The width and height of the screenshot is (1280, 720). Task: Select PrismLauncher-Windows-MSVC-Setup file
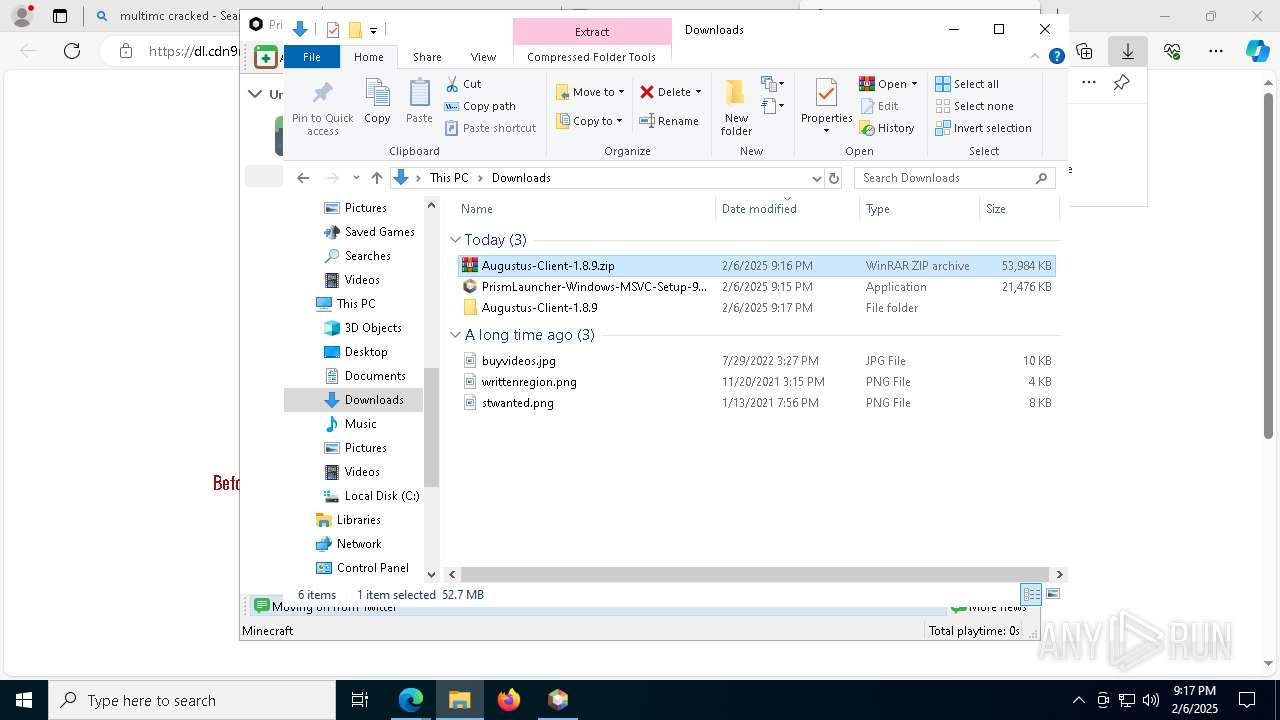coord(756,287)
